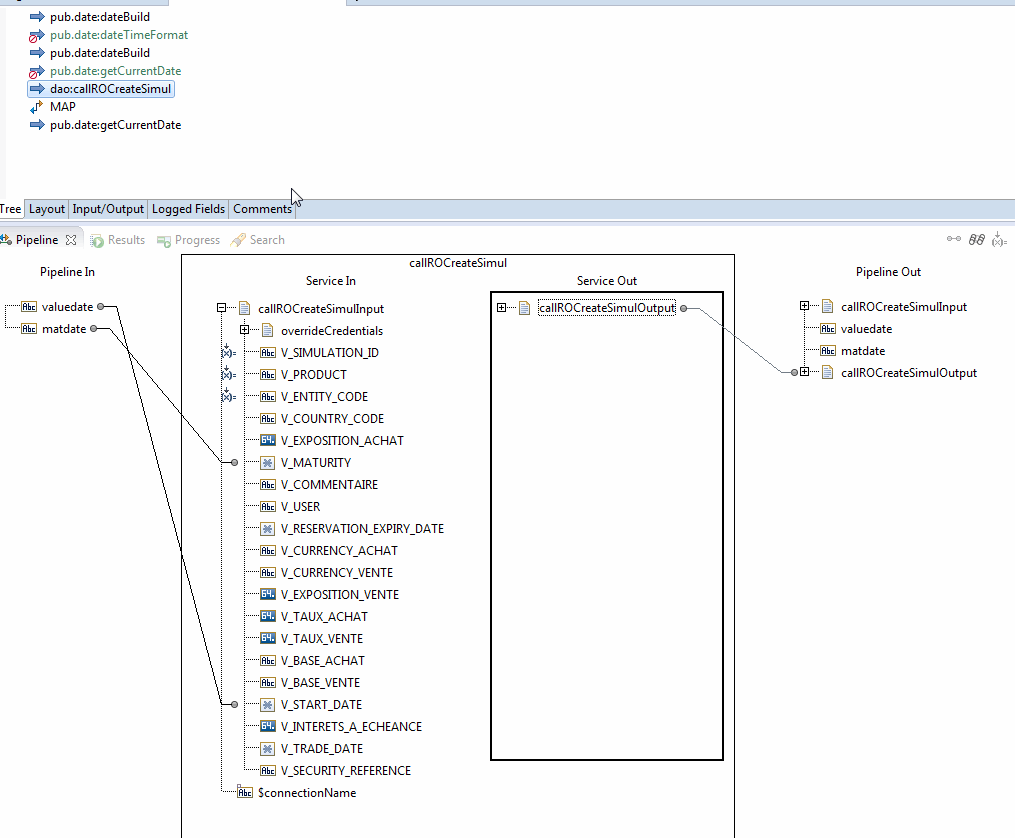1015x838 pixels.
Task: Click the object type icon of V_MATURITY
Action: 268,463
